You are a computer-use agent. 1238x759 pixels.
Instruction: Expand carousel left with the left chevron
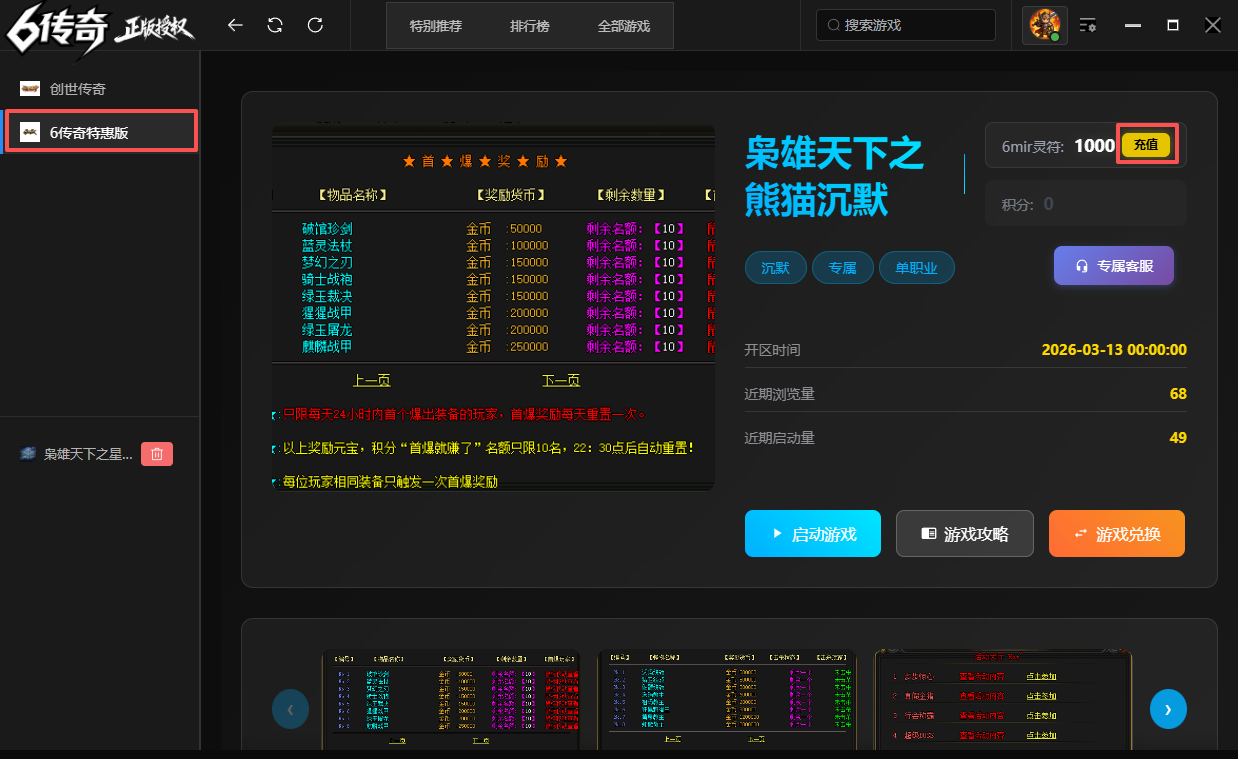[x=290, y=709]
